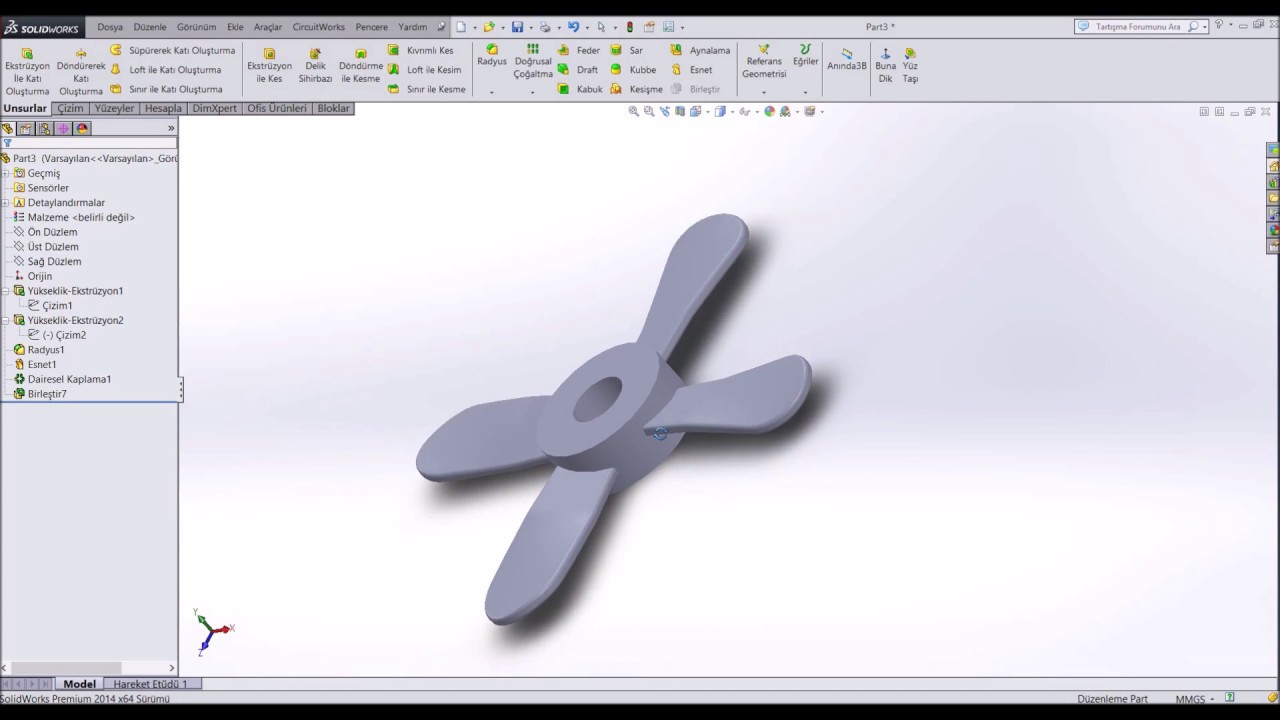Collapse the Yükseklik-Ekstrüzyon2 node
This screenshot has height=720, width=1280.
tap(6, 320)
